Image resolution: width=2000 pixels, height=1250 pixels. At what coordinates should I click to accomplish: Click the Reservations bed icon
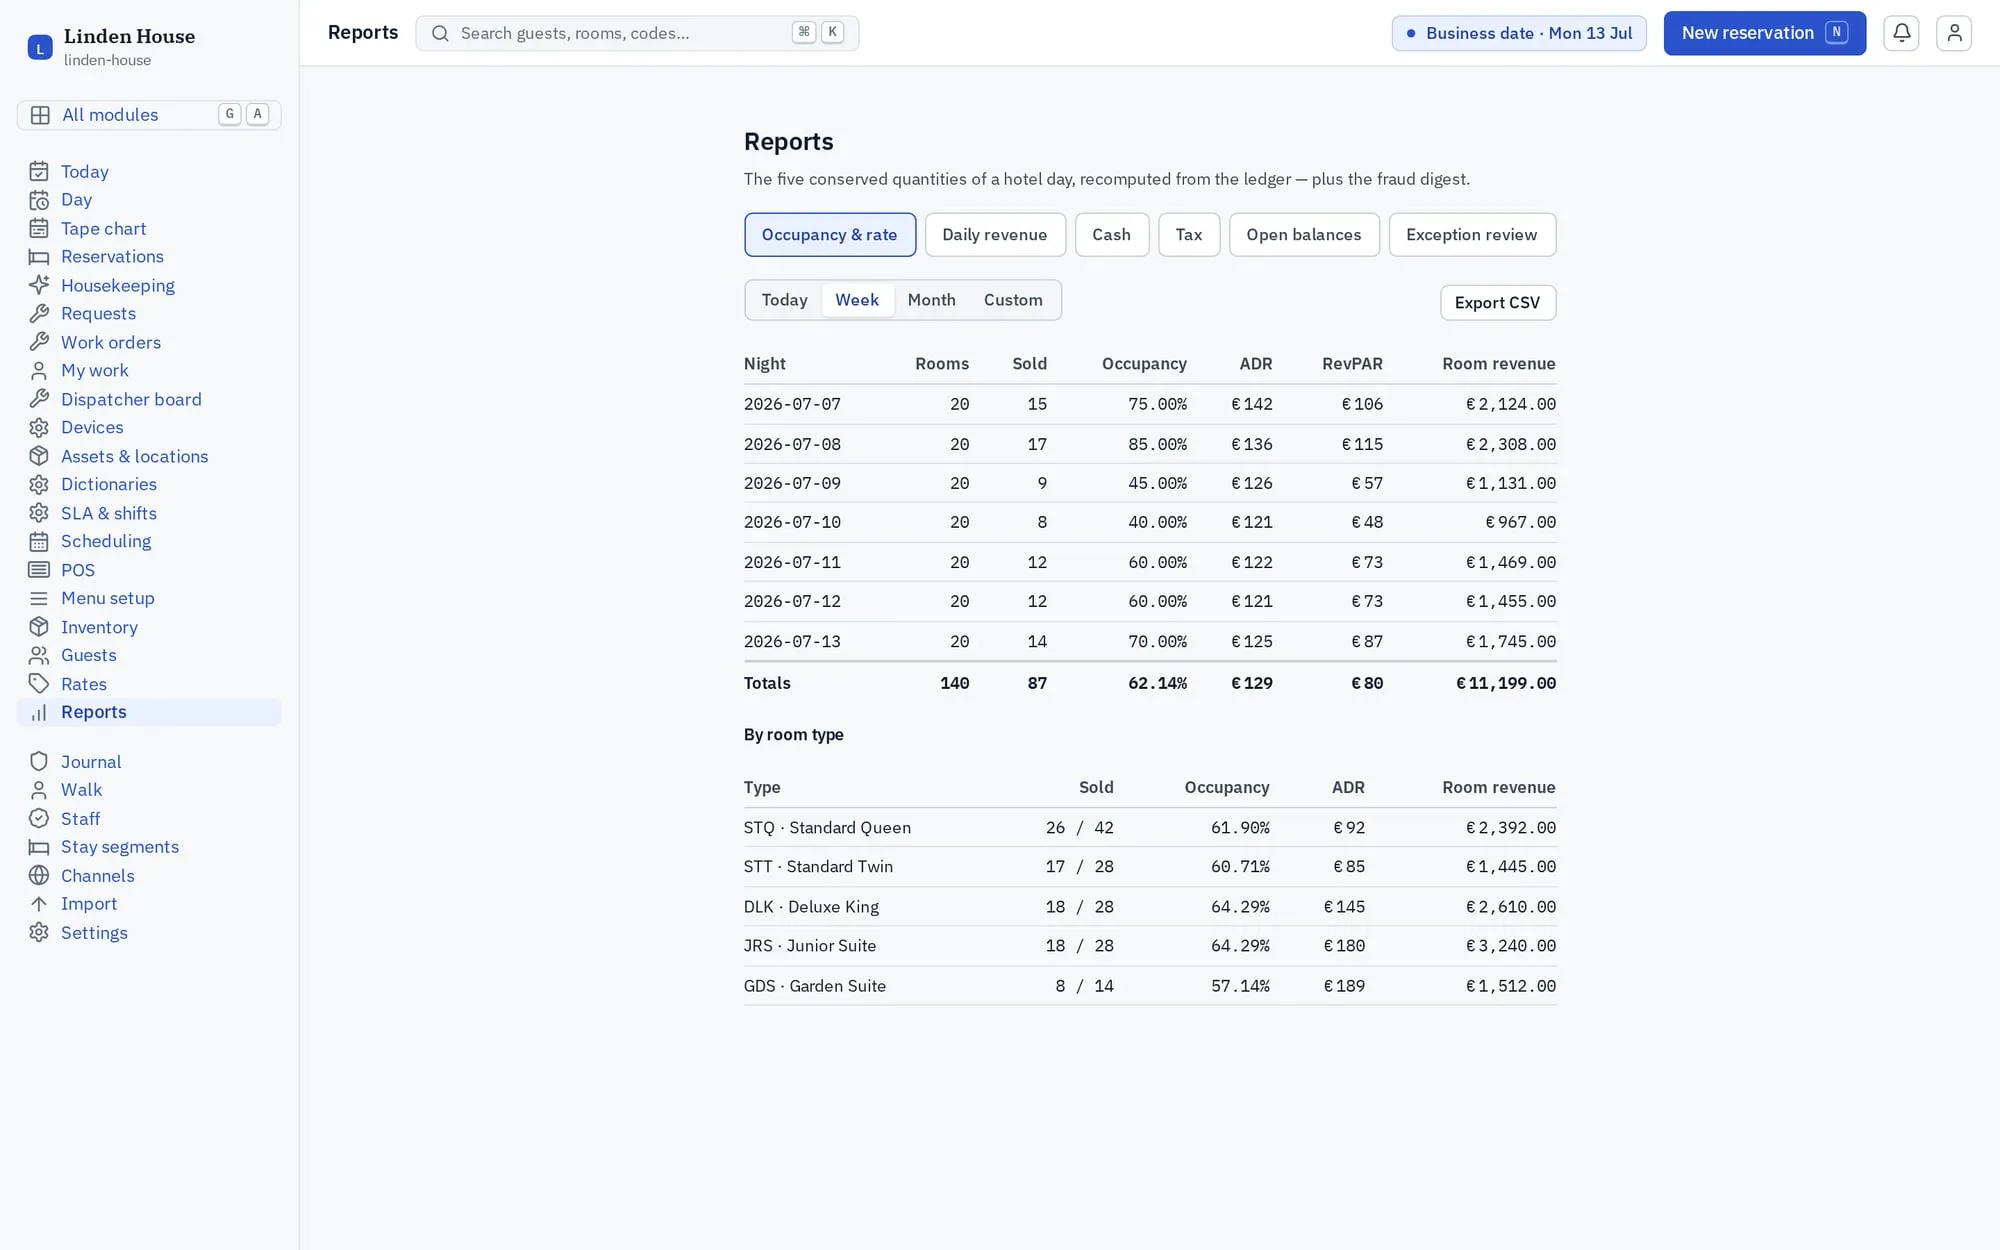click(x=39, y=257)
